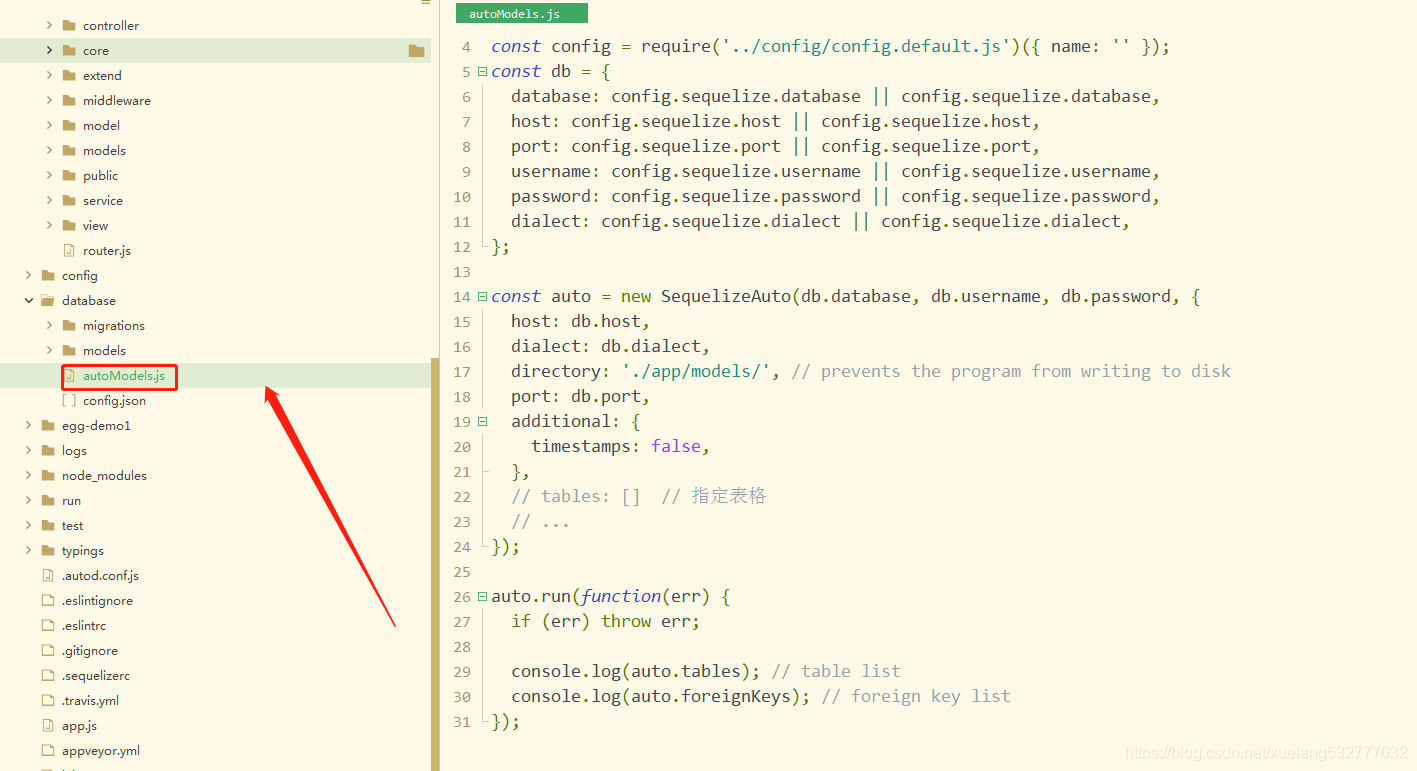Viewport: 1417px width, 771px height.
Task: Fold the auto.run function at line 26
Action: (482, 596)
